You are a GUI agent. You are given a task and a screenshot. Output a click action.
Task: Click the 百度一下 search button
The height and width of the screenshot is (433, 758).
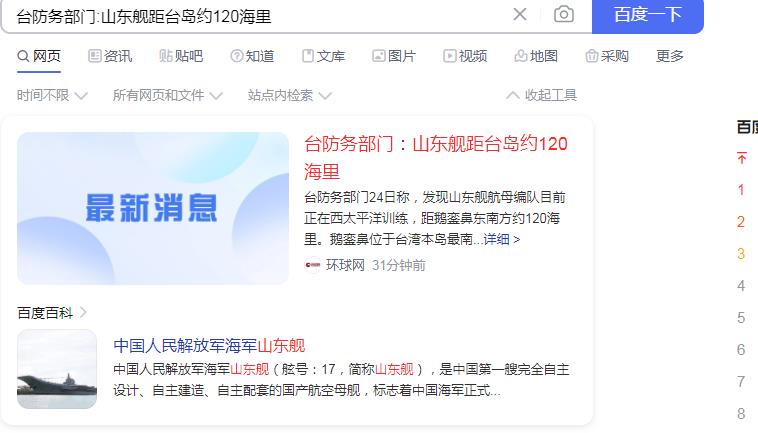tap(648, 15)
